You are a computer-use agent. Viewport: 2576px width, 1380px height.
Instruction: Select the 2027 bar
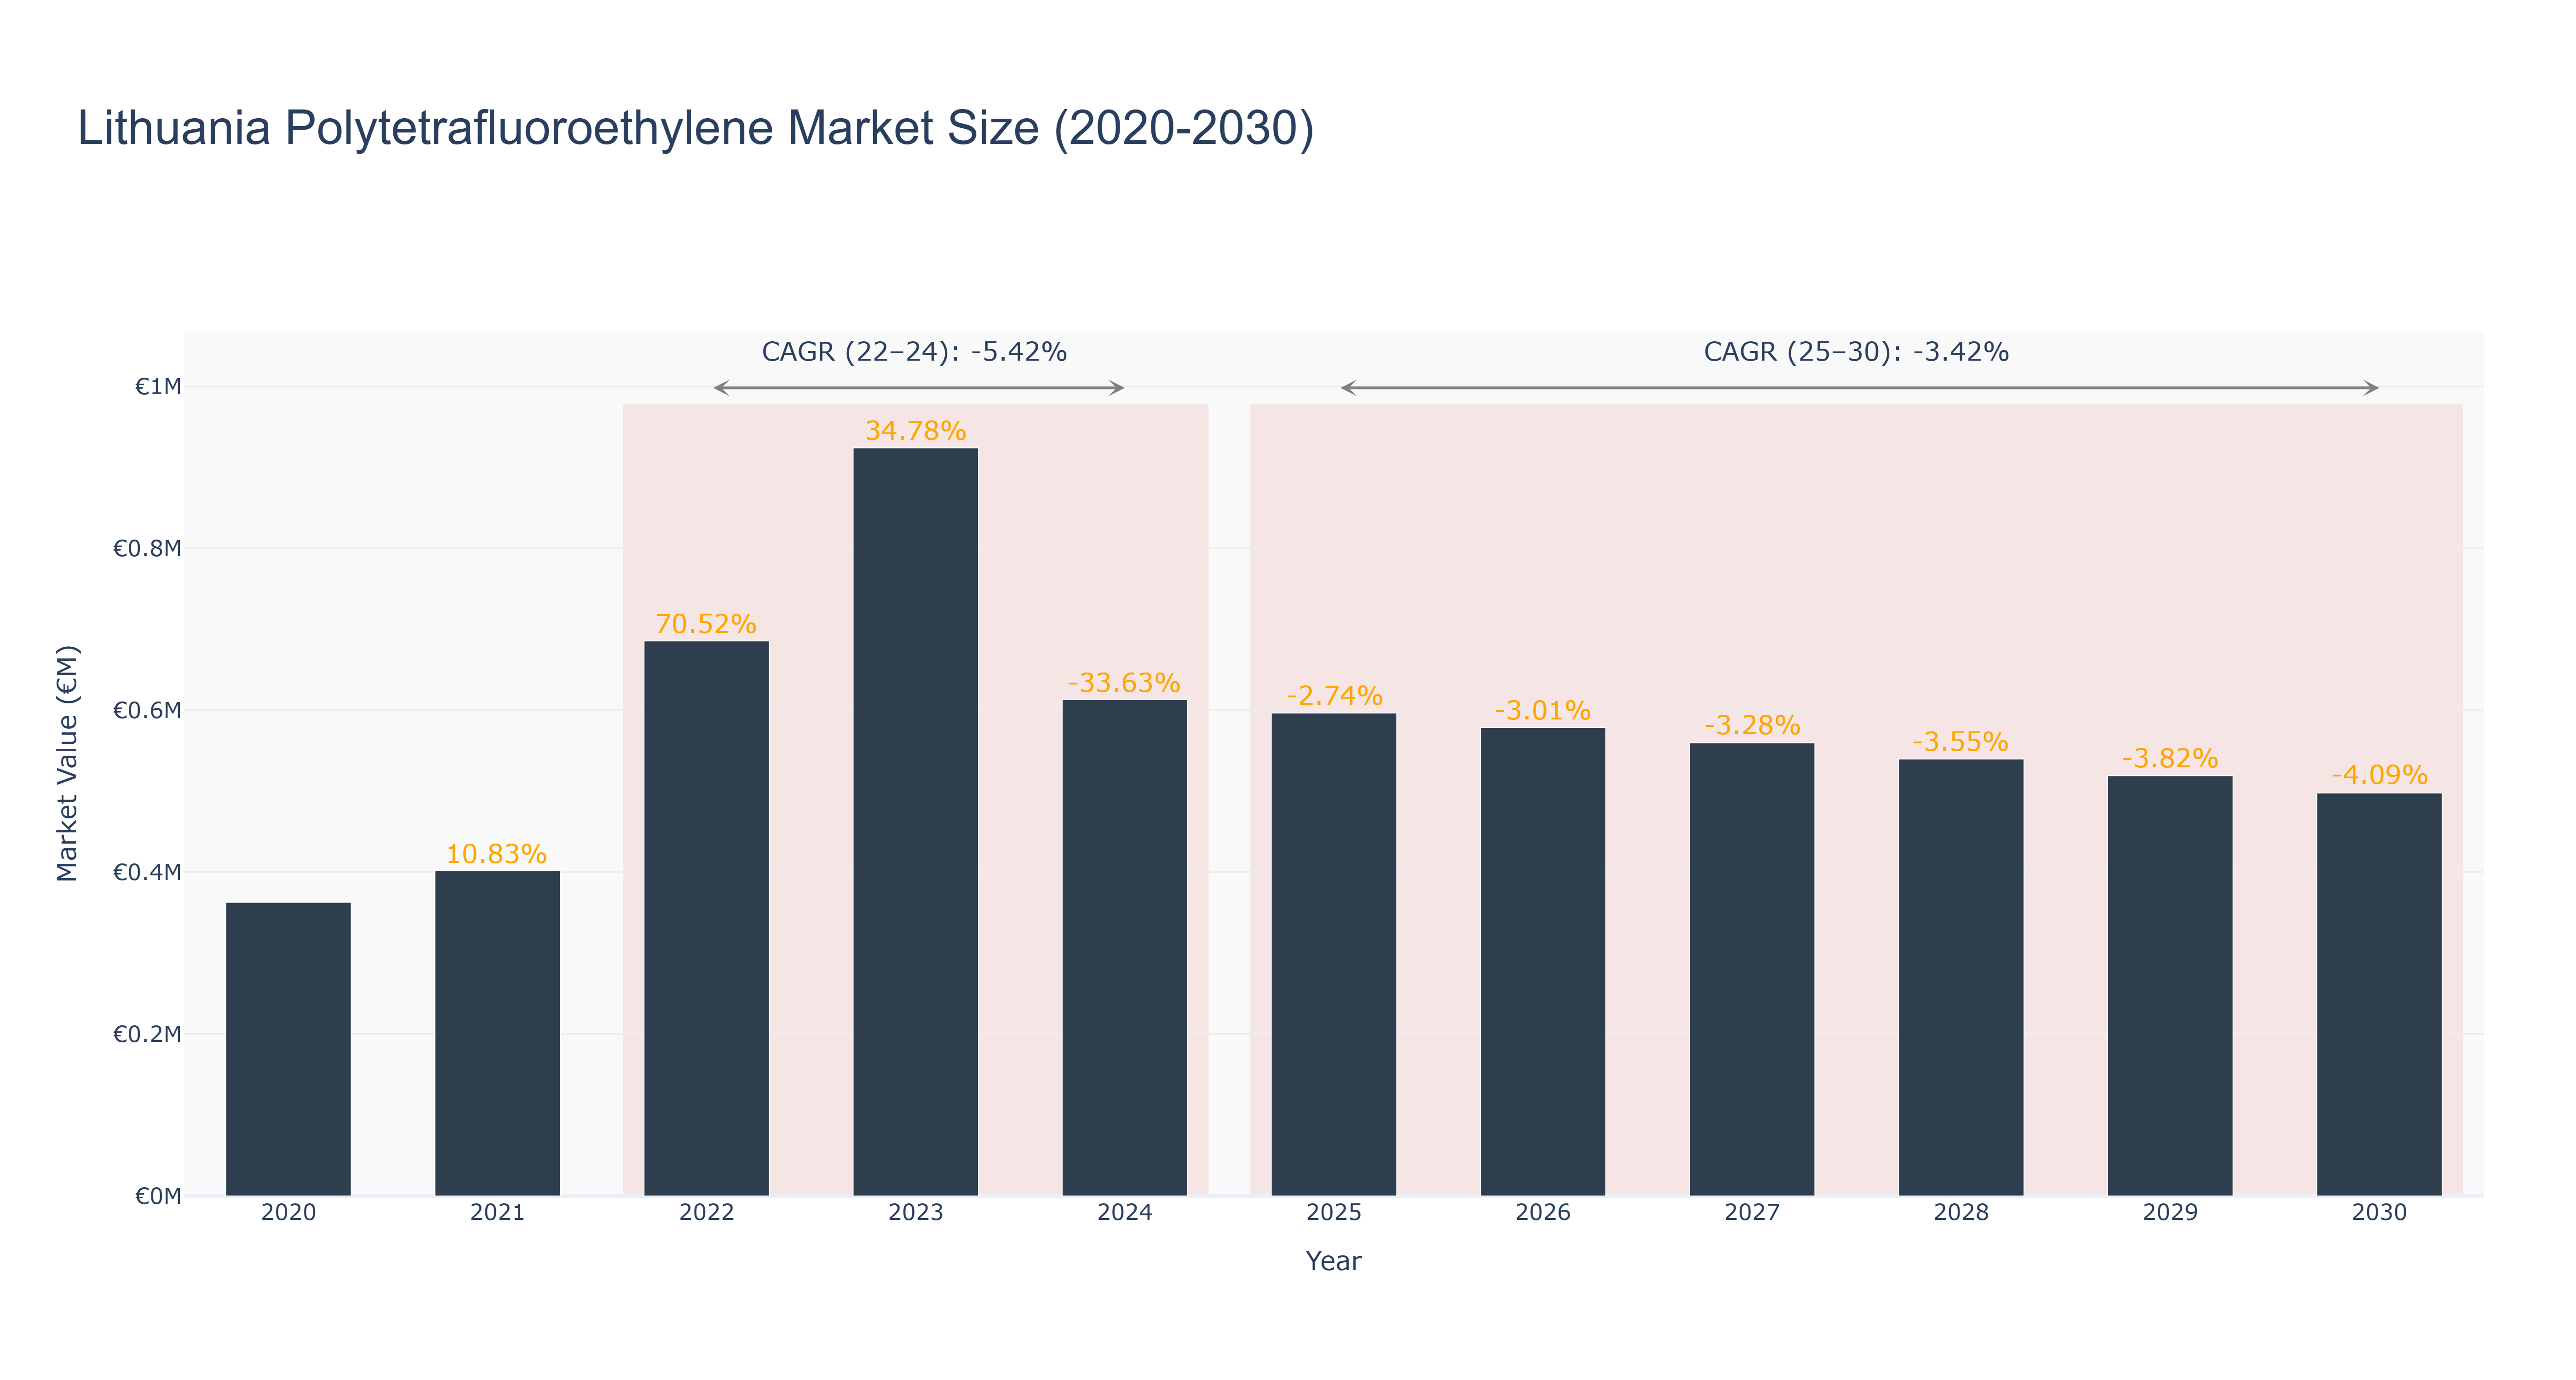tap(1751, 969)
